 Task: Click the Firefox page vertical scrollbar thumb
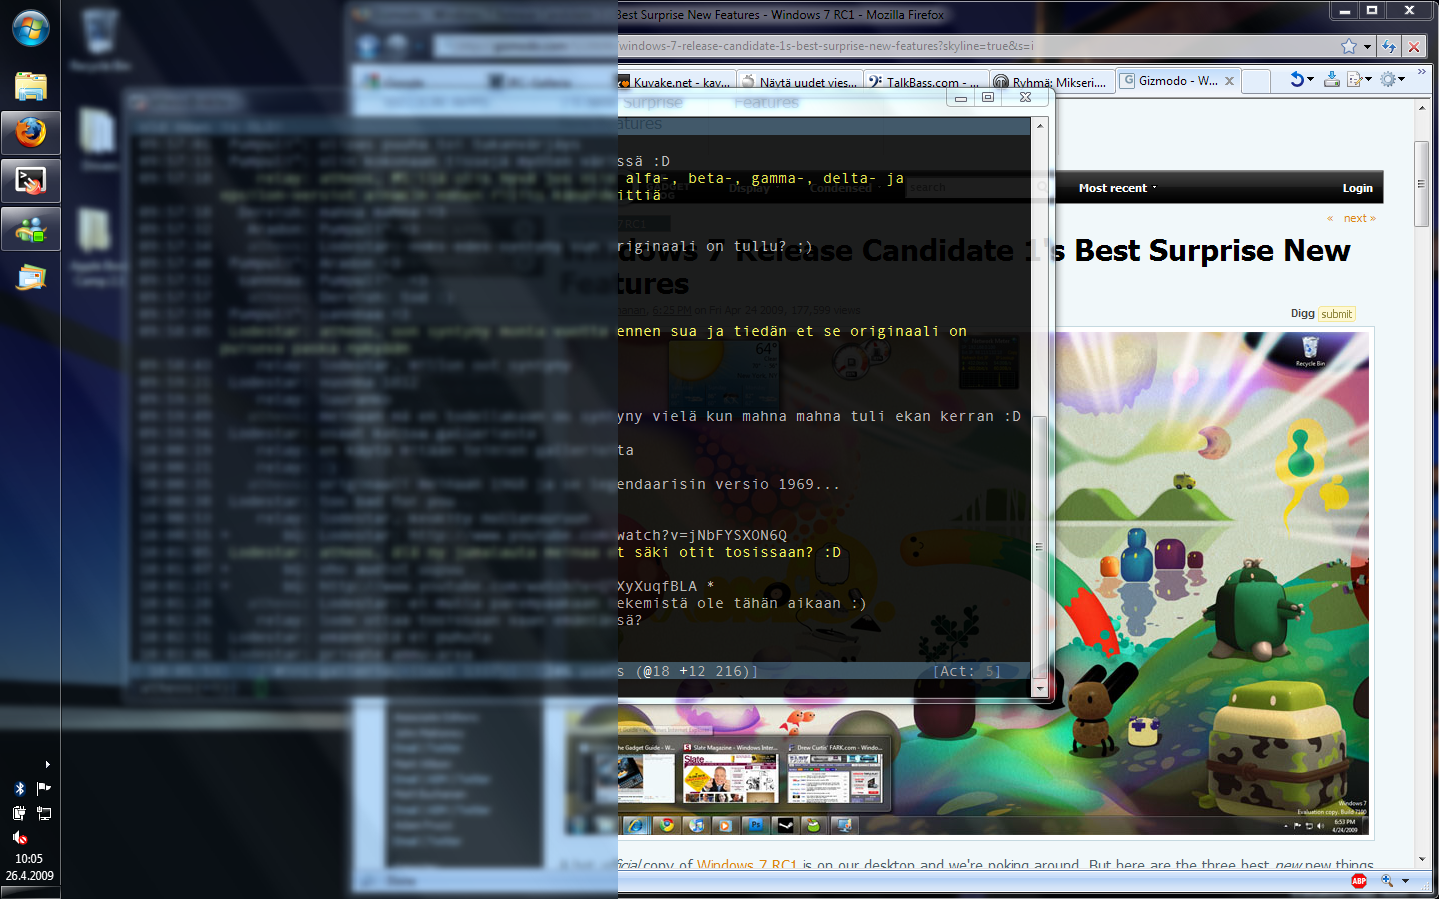[1421, 184]
